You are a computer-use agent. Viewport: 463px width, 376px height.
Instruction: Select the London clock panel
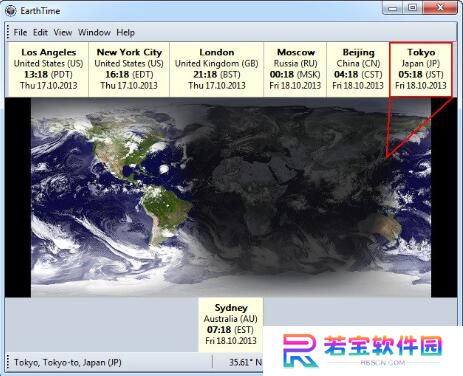tap(217, 69)
